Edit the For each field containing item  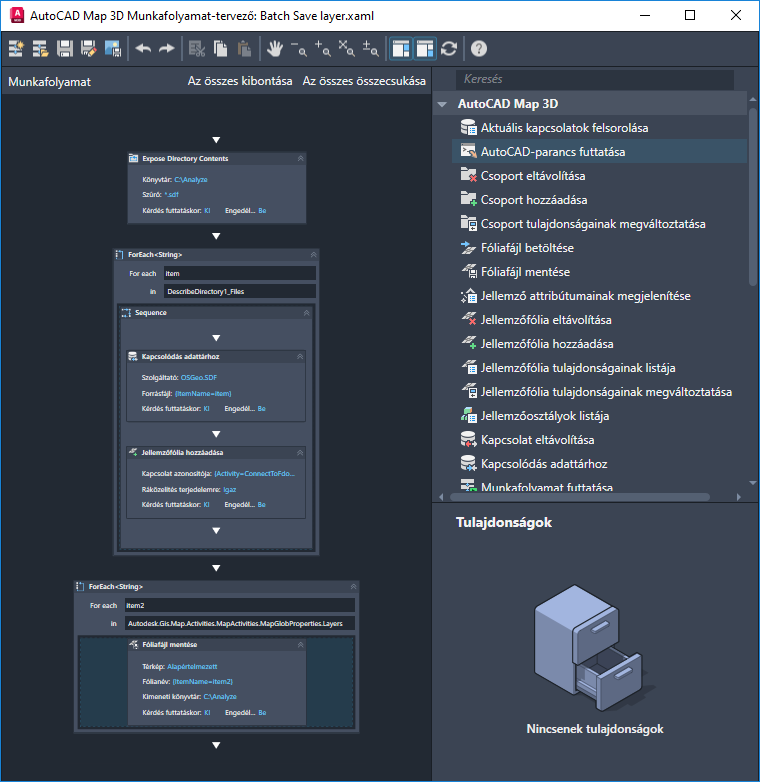click(x=239, y=273)
